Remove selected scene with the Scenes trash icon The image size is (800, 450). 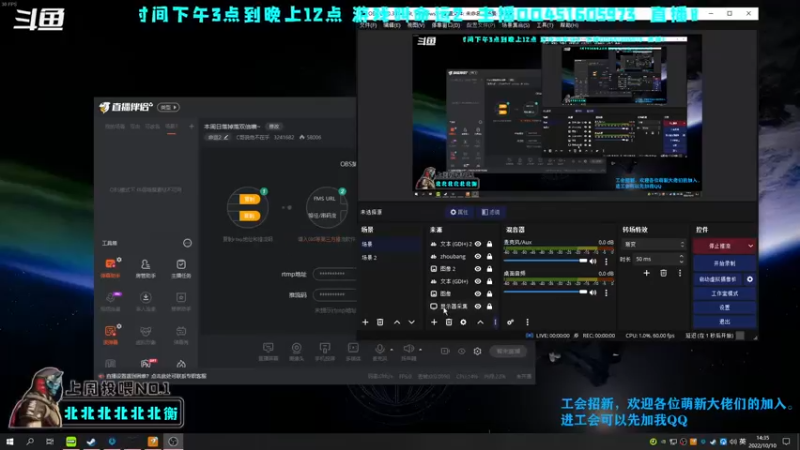380,322
